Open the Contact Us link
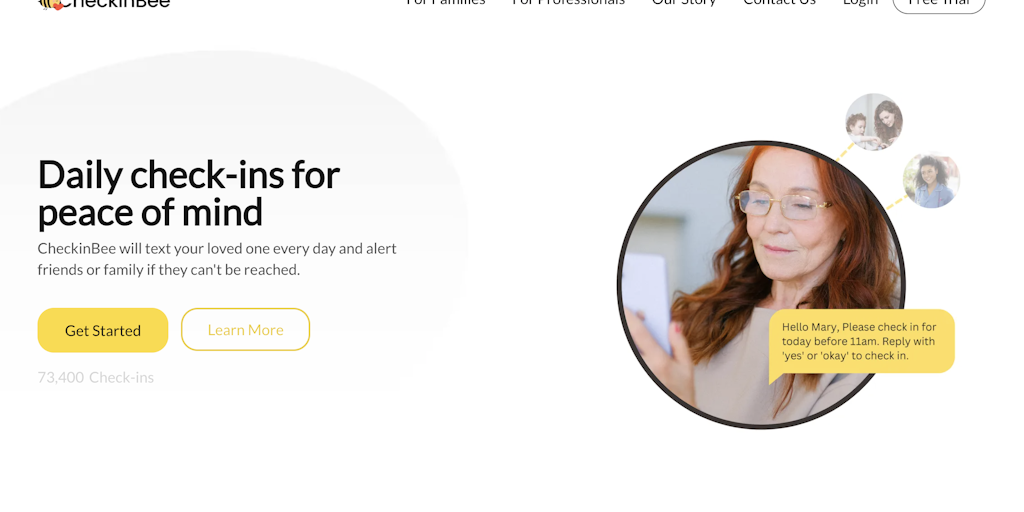Viewport: 1024px width, 512px height. tap(779, 2)
